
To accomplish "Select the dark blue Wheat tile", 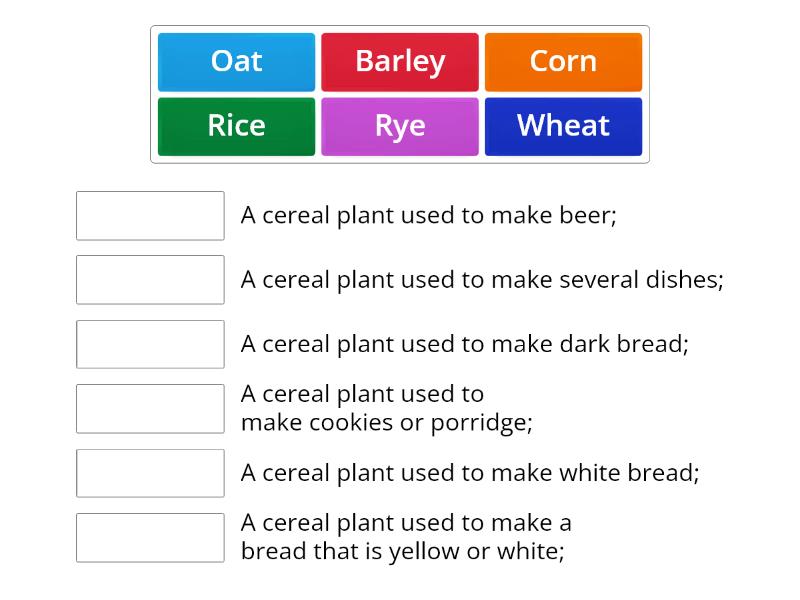I will [563, 127].
